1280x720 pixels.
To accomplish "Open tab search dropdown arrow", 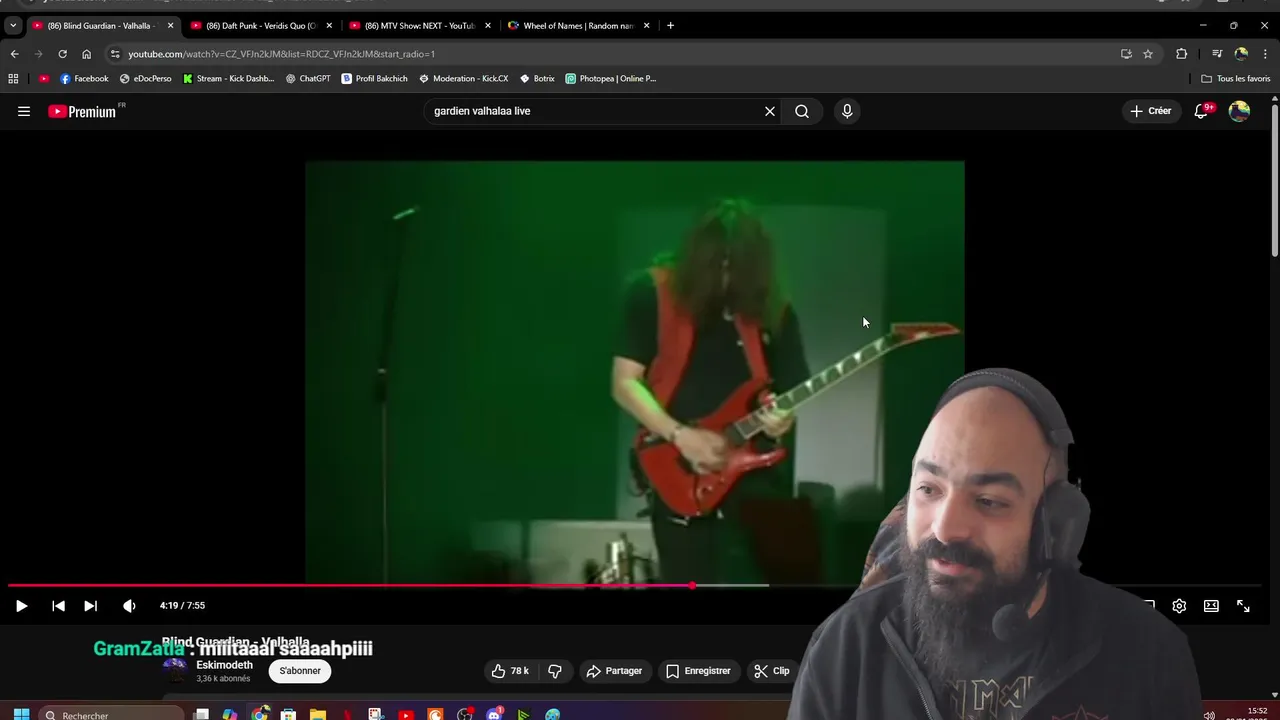I will (x=12, y=25).
